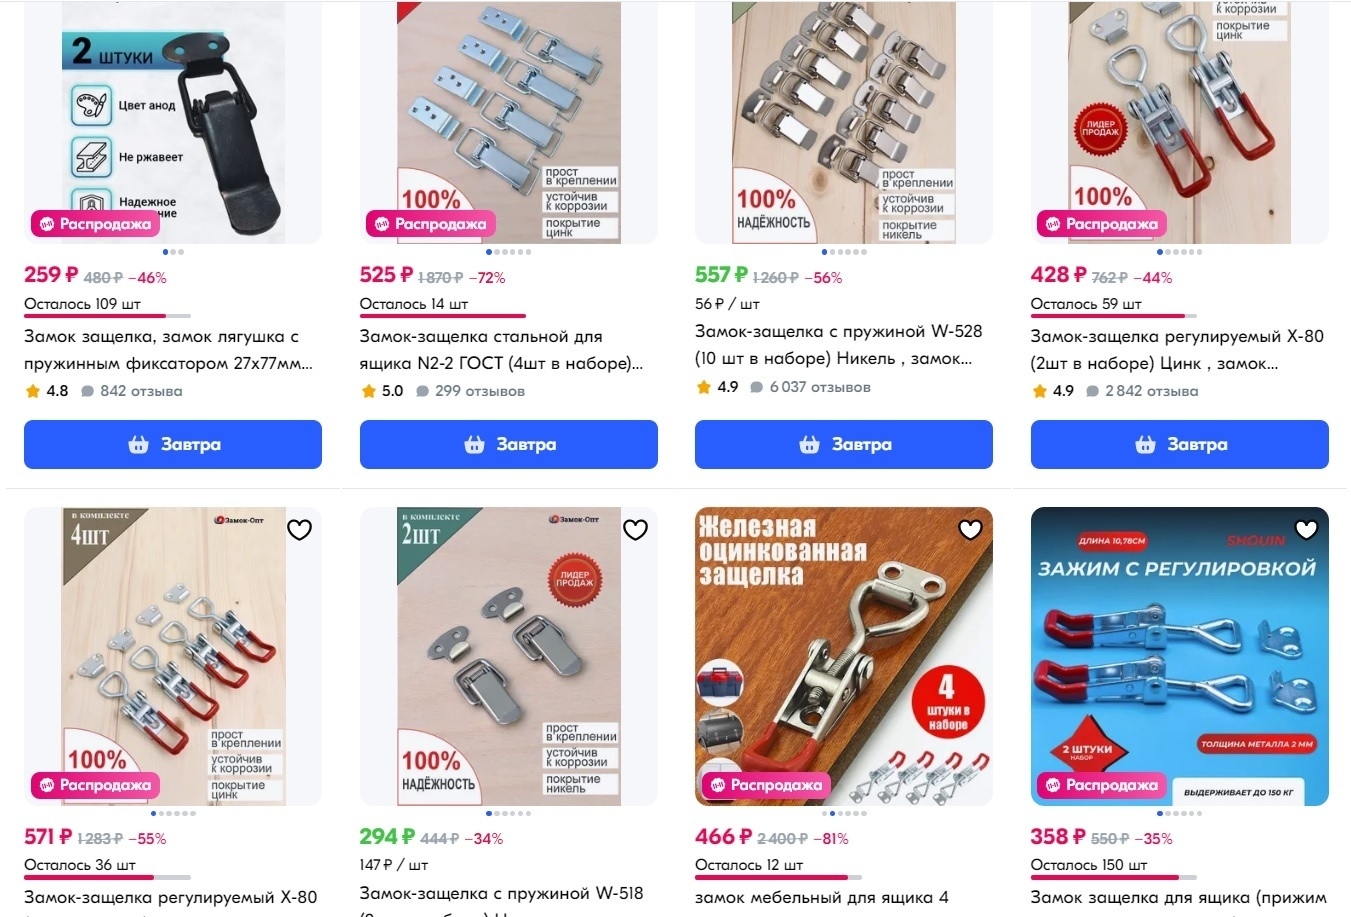Viewport: 1351px width, 917px height.
Task: Toggle heart icon on SHOUIN clamp card
Action: coord(1306,530)
